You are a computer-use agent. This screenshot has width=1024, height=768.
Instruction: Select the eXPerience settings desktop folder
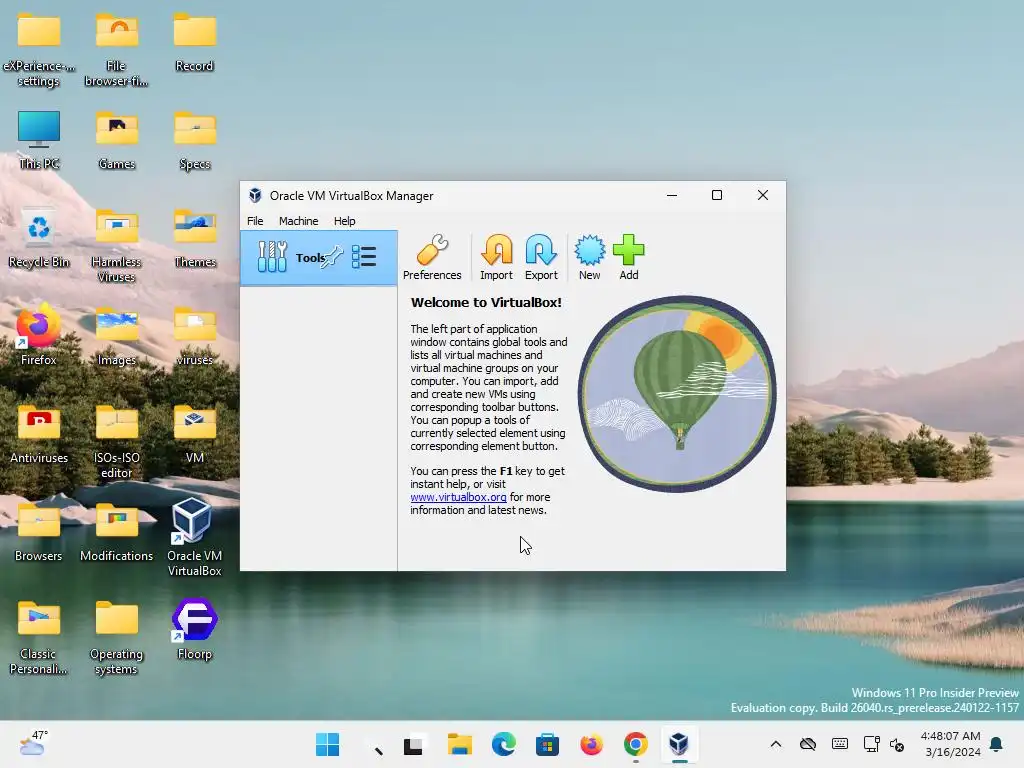point(39,51)
